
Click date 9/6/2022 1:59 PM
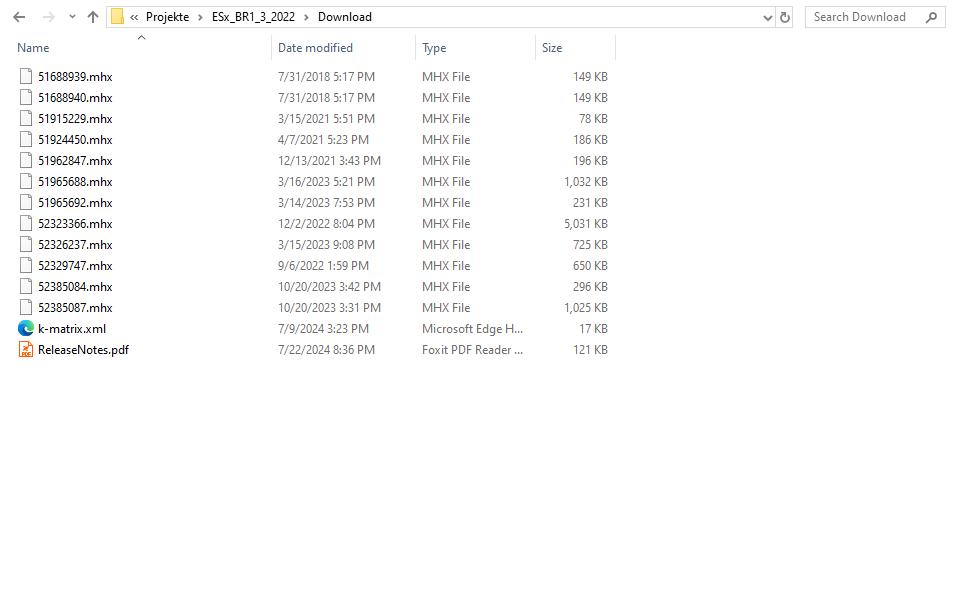pos(323,266)
